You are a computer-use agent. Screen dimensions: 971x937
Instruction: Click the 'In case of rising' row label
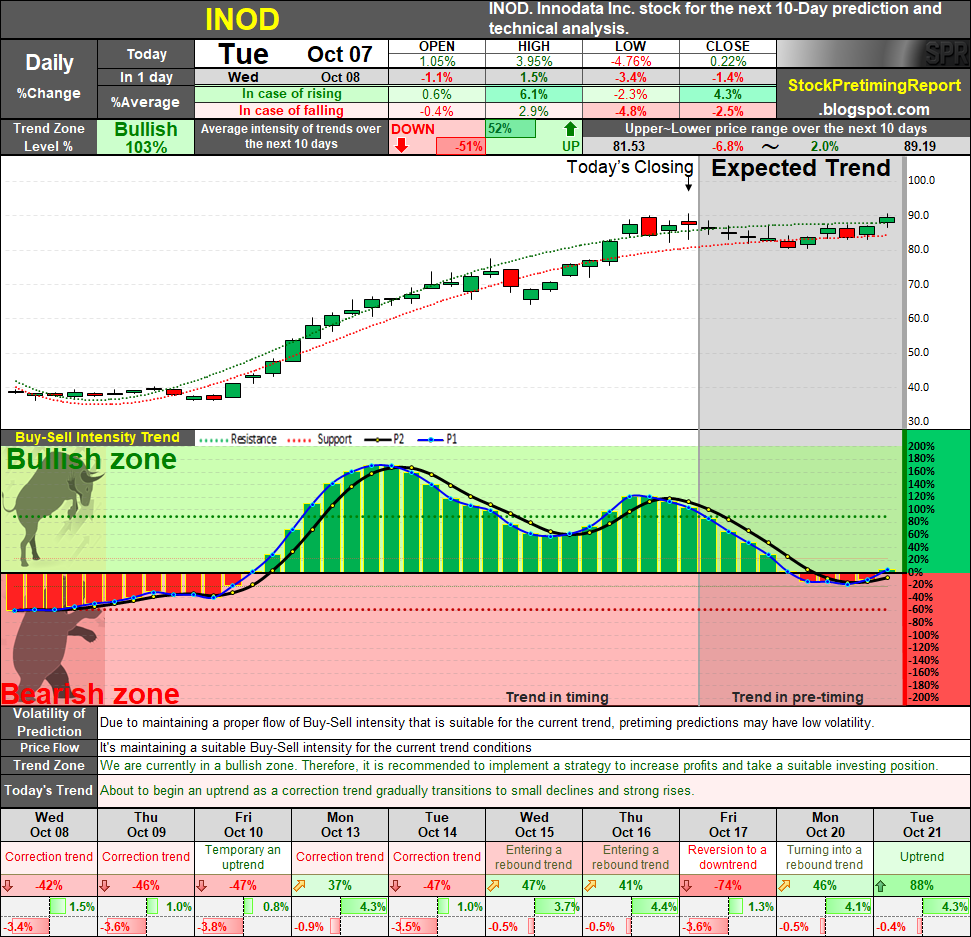(292, 94)
